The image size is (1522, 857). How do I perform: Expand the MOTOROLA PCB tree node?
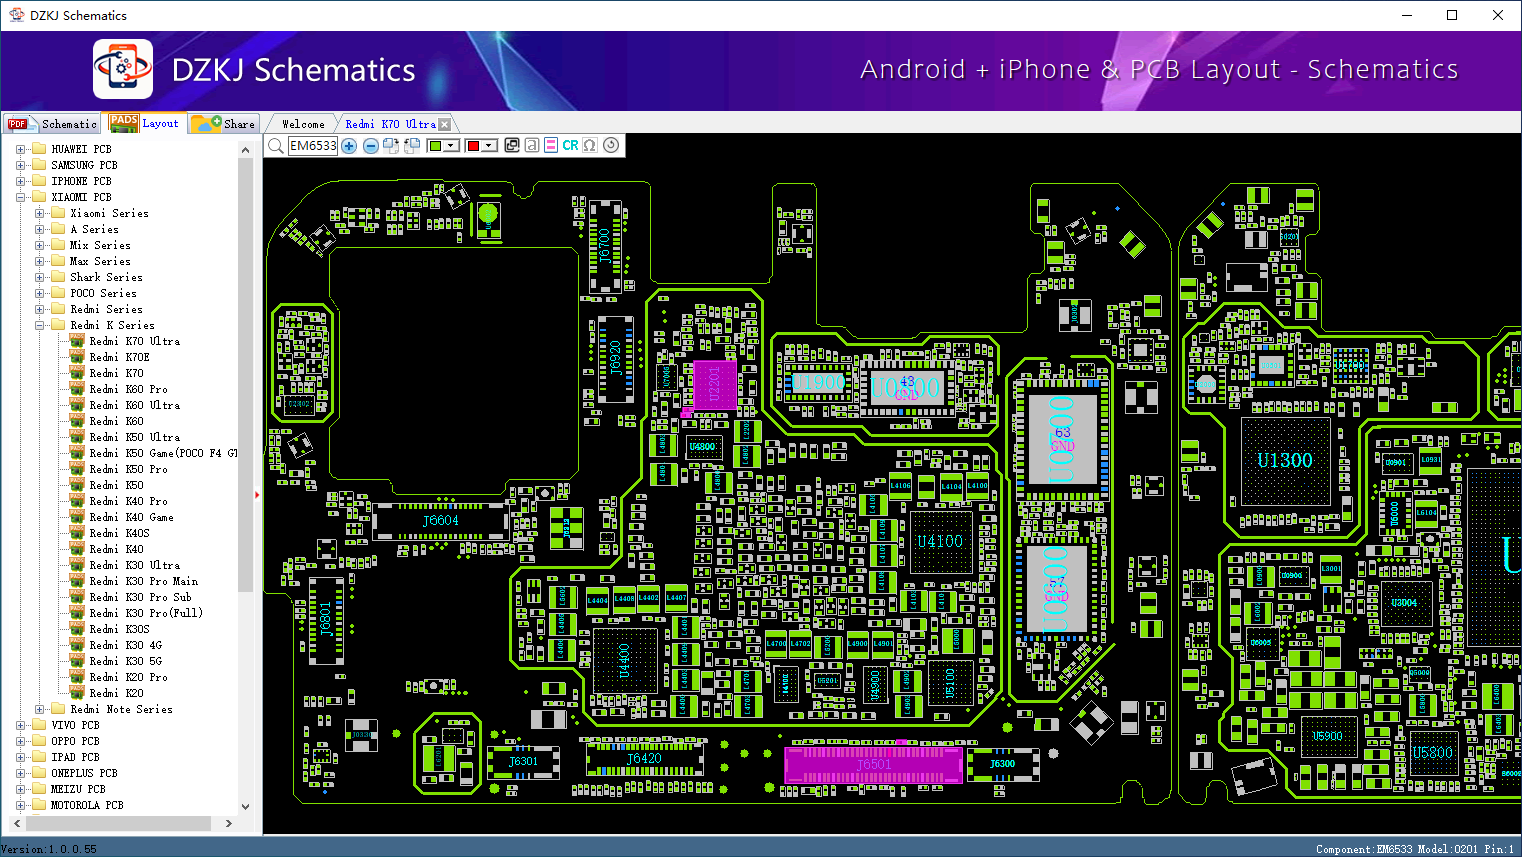[20, 805]
